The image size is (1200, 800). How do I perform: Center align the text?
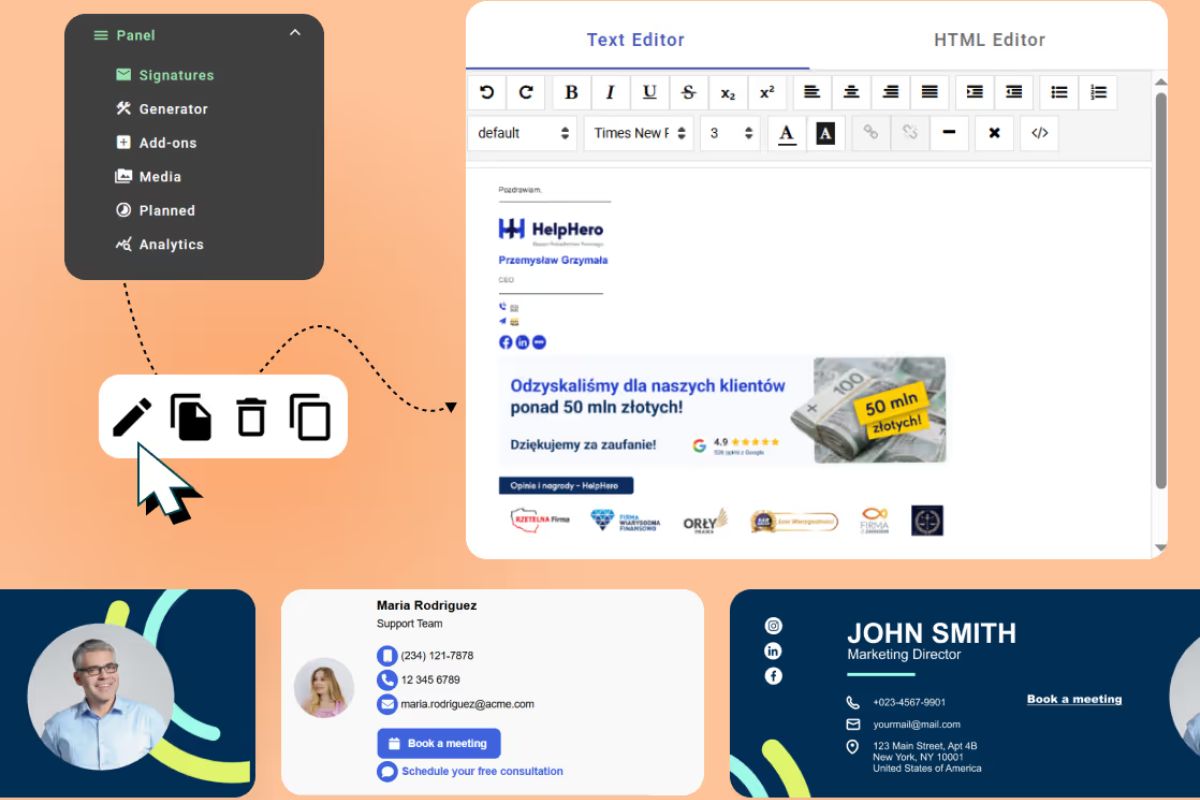click(851, 93)
